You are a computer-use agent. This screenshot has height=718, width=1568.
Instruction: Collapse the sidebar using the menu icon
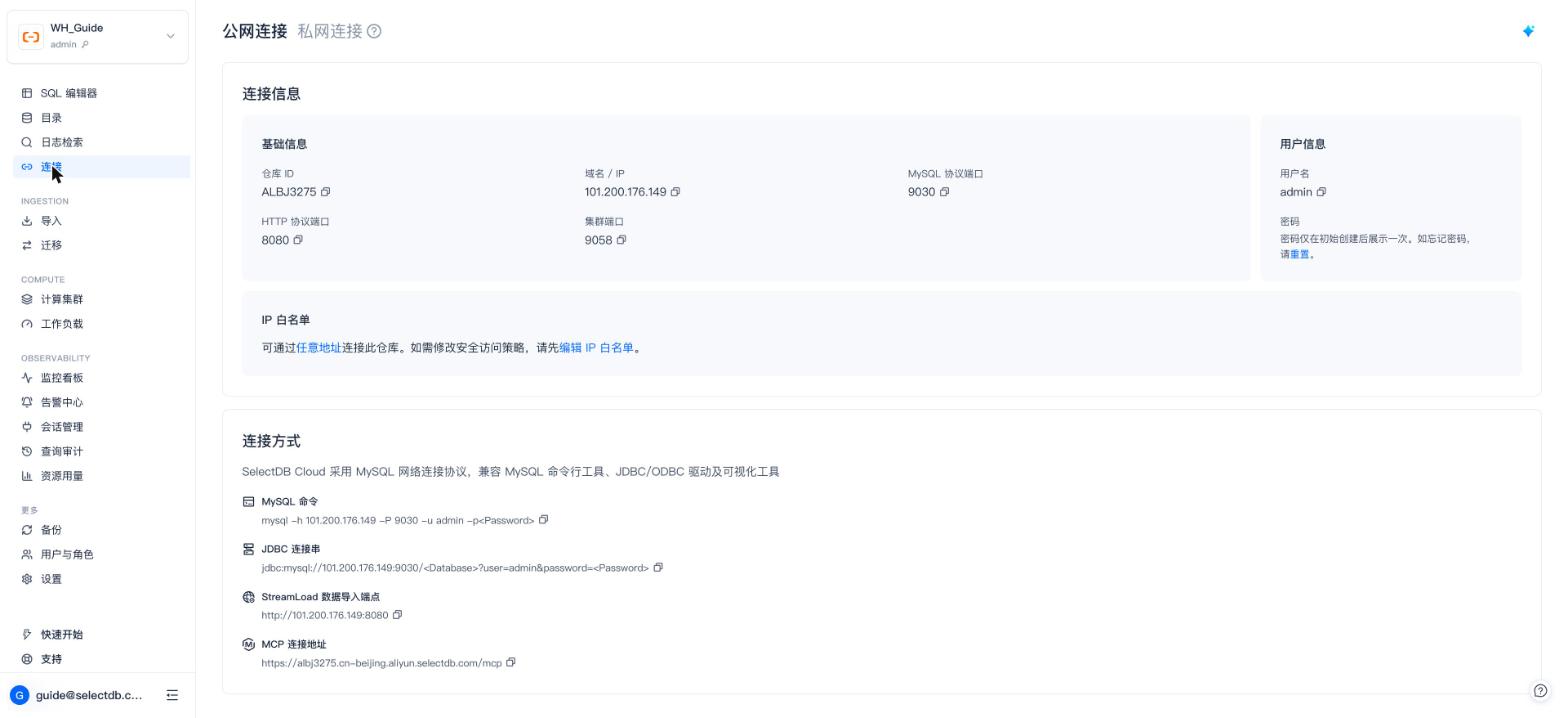point(172,695)
